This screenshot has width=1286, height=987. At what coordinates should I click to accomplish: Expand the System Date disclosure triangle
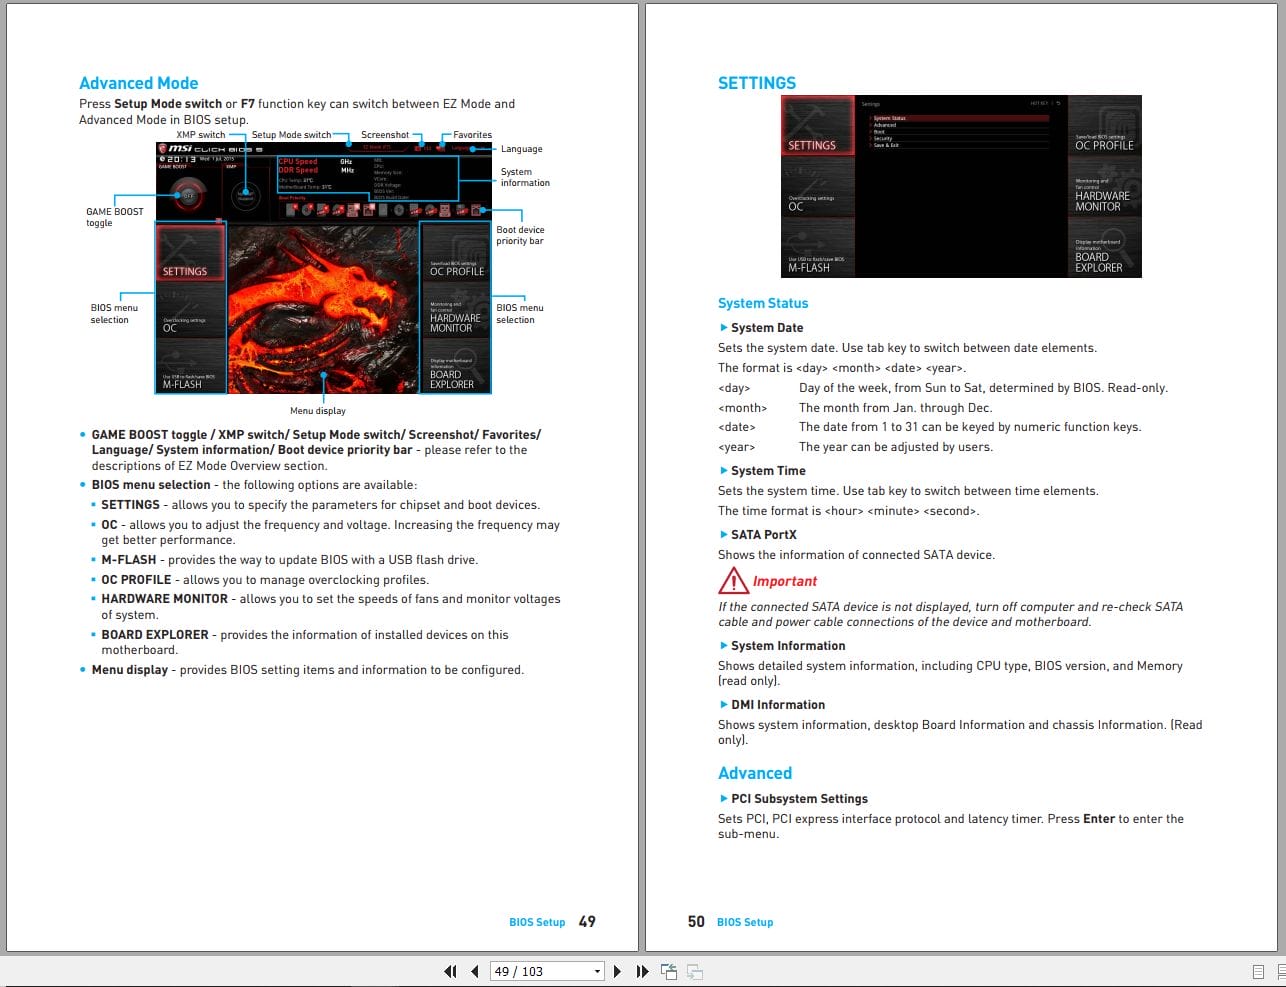pos(723,327)
